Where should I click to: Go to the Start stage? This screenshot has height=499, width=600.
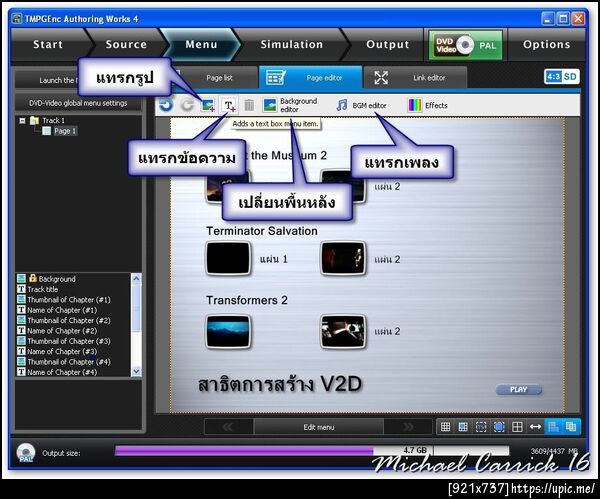pos(48,44)
